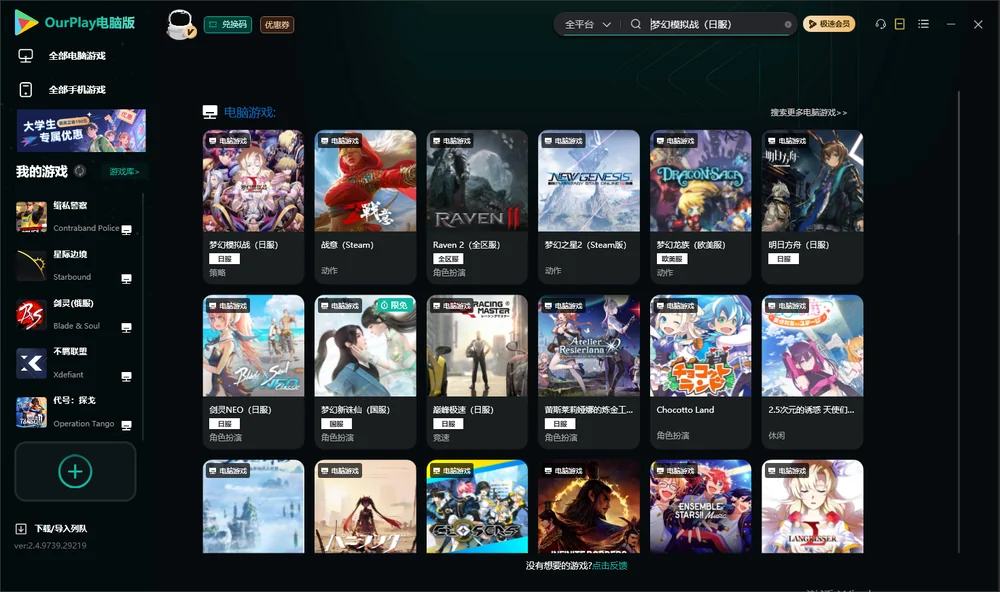Open 全部电脑游戏 all PC games
This screenshot has width=1000, height=592.
click(x=62, y=56)
